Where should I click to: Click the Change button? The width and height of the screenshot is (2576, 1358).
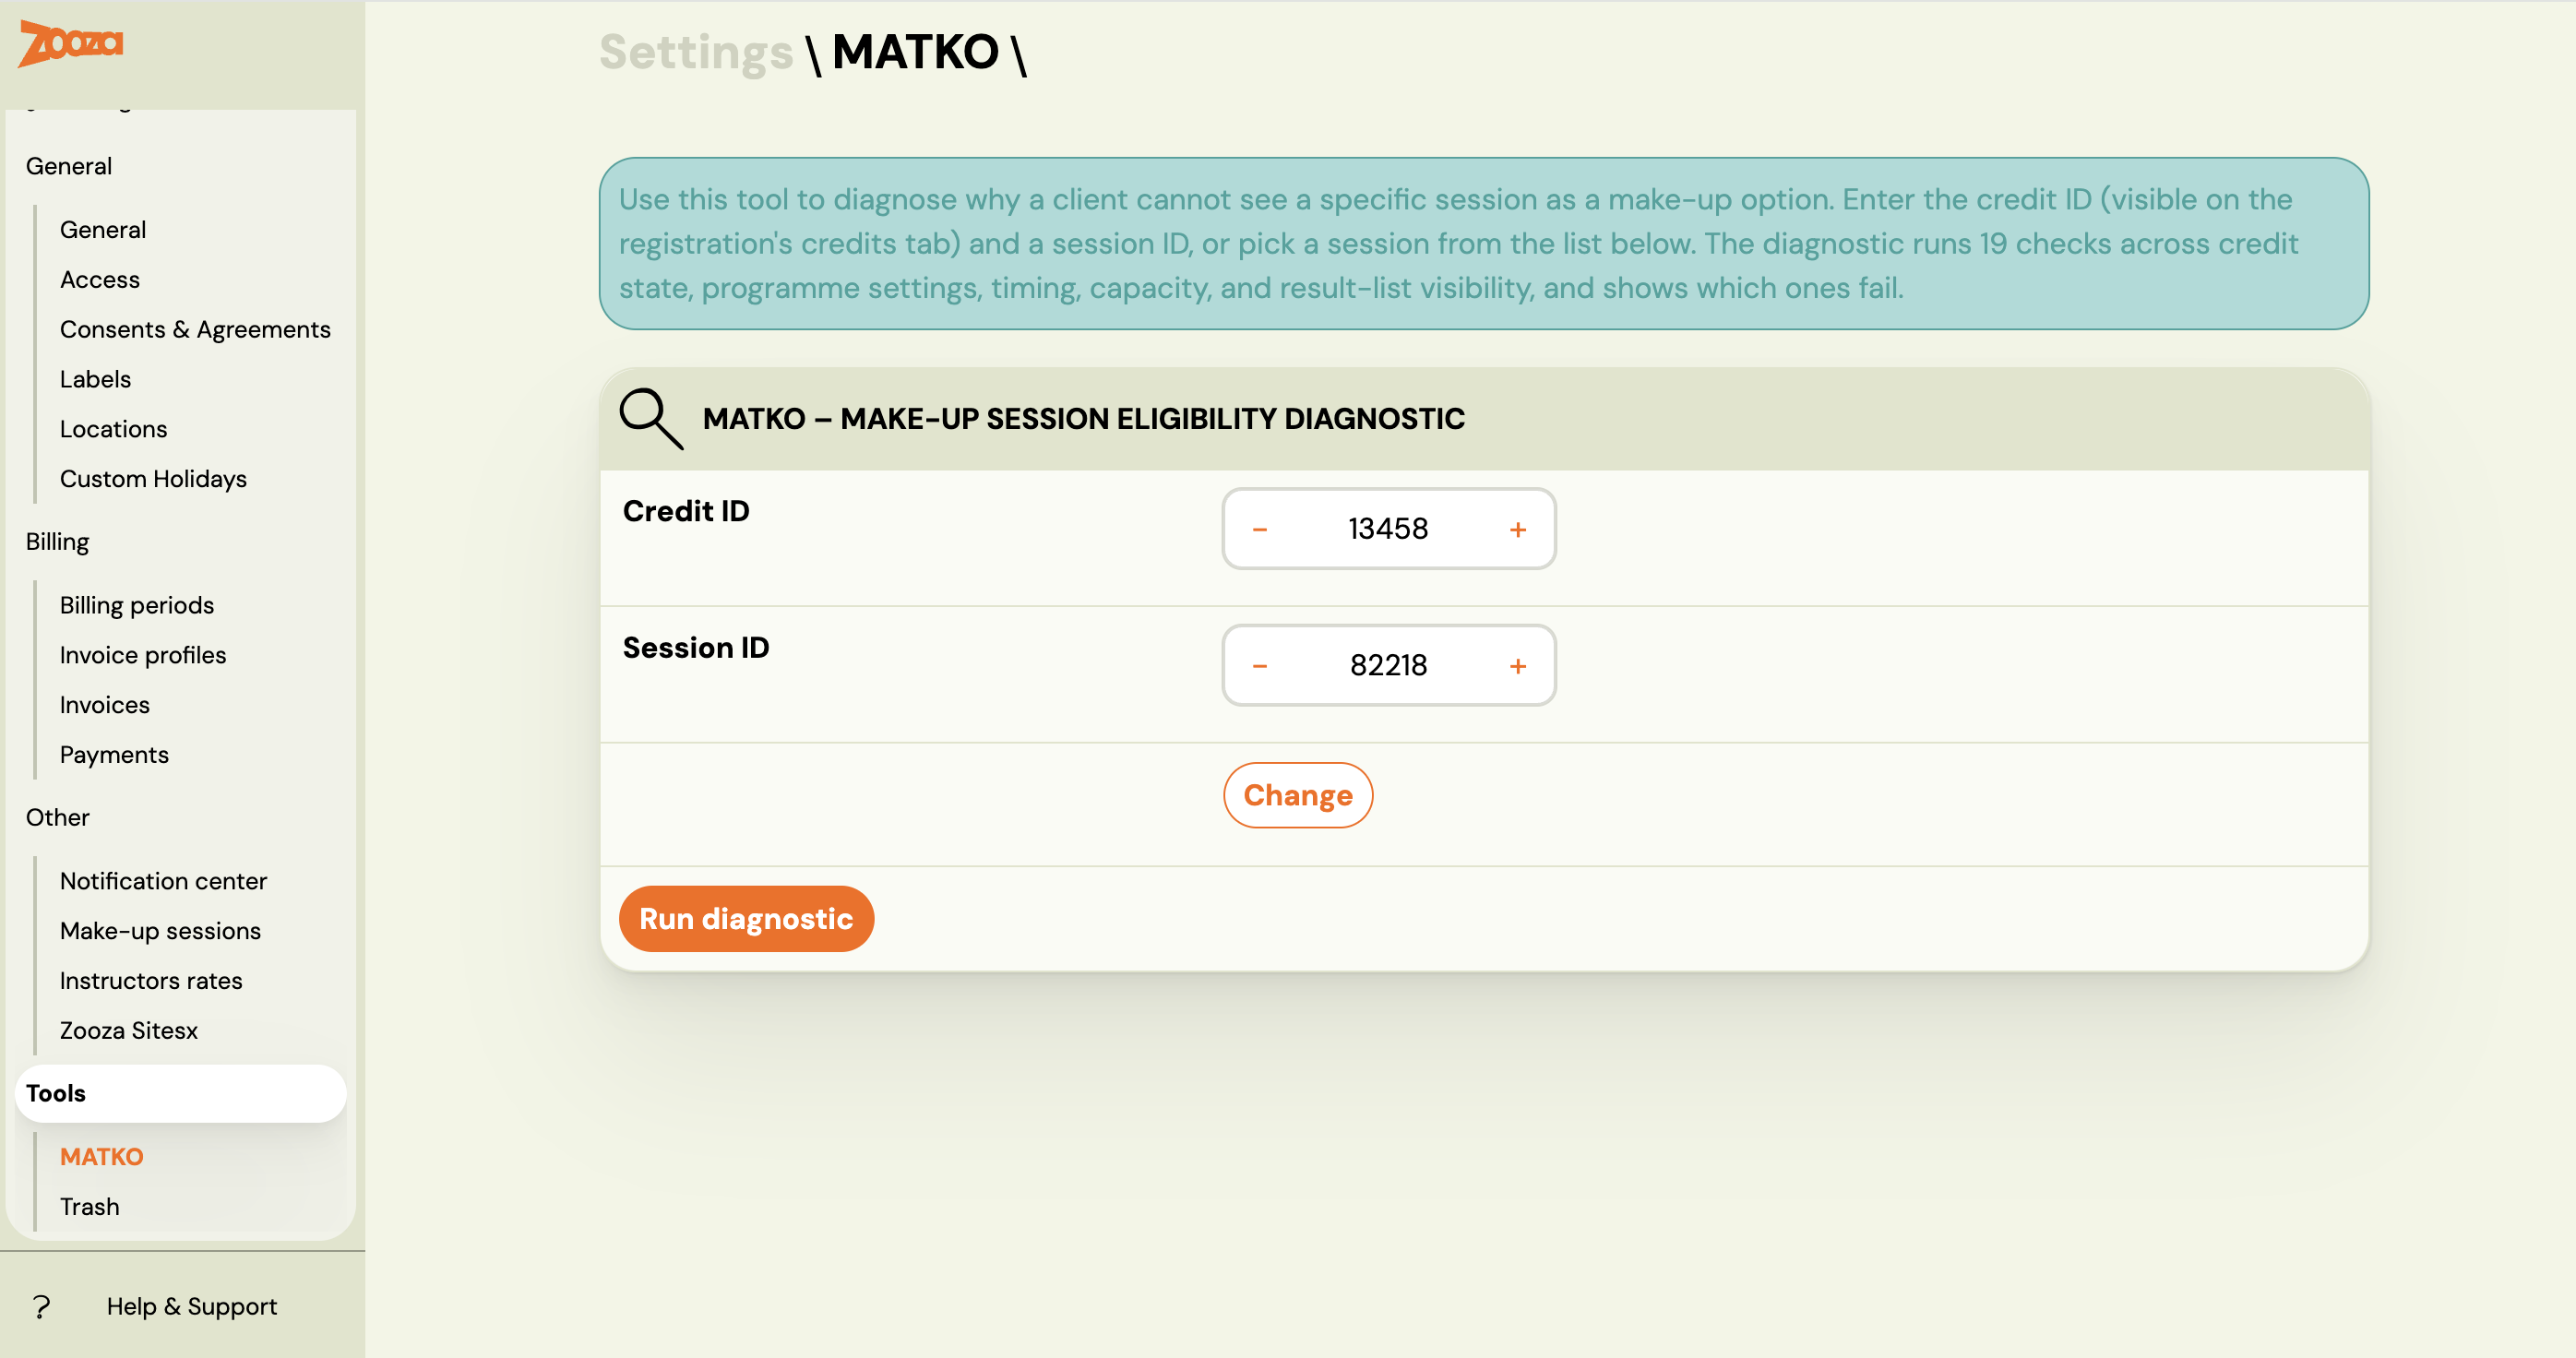pyautogui.click(x=1297, y=795)
